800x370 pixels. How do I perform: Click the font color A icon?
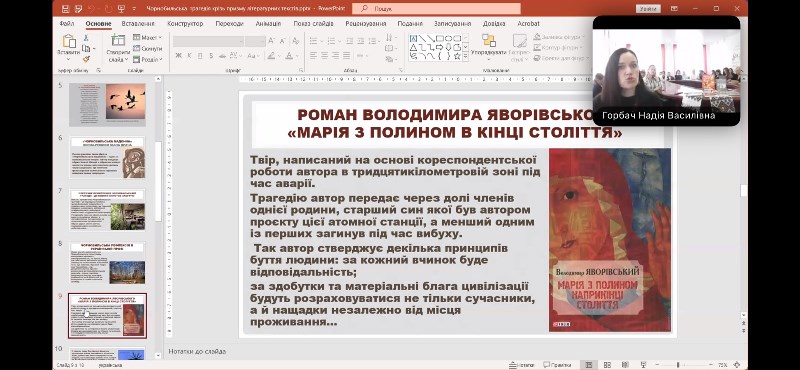tap(289, 55)
